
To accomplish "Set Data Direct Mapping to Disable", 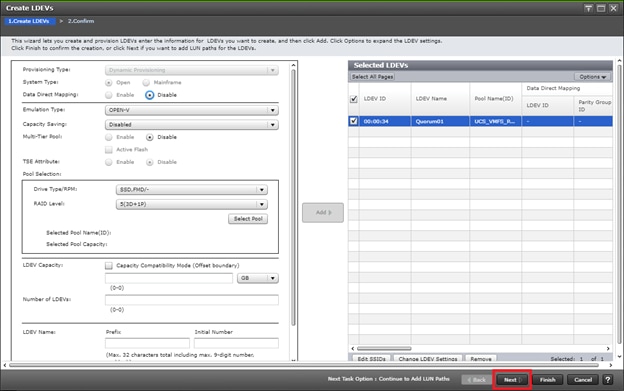I will click(x=149, y=95).
